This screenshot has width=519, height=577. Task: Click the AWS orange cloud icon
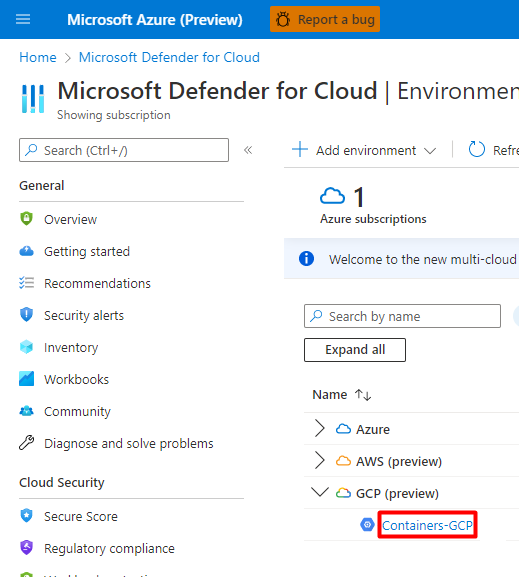point(343,461)
